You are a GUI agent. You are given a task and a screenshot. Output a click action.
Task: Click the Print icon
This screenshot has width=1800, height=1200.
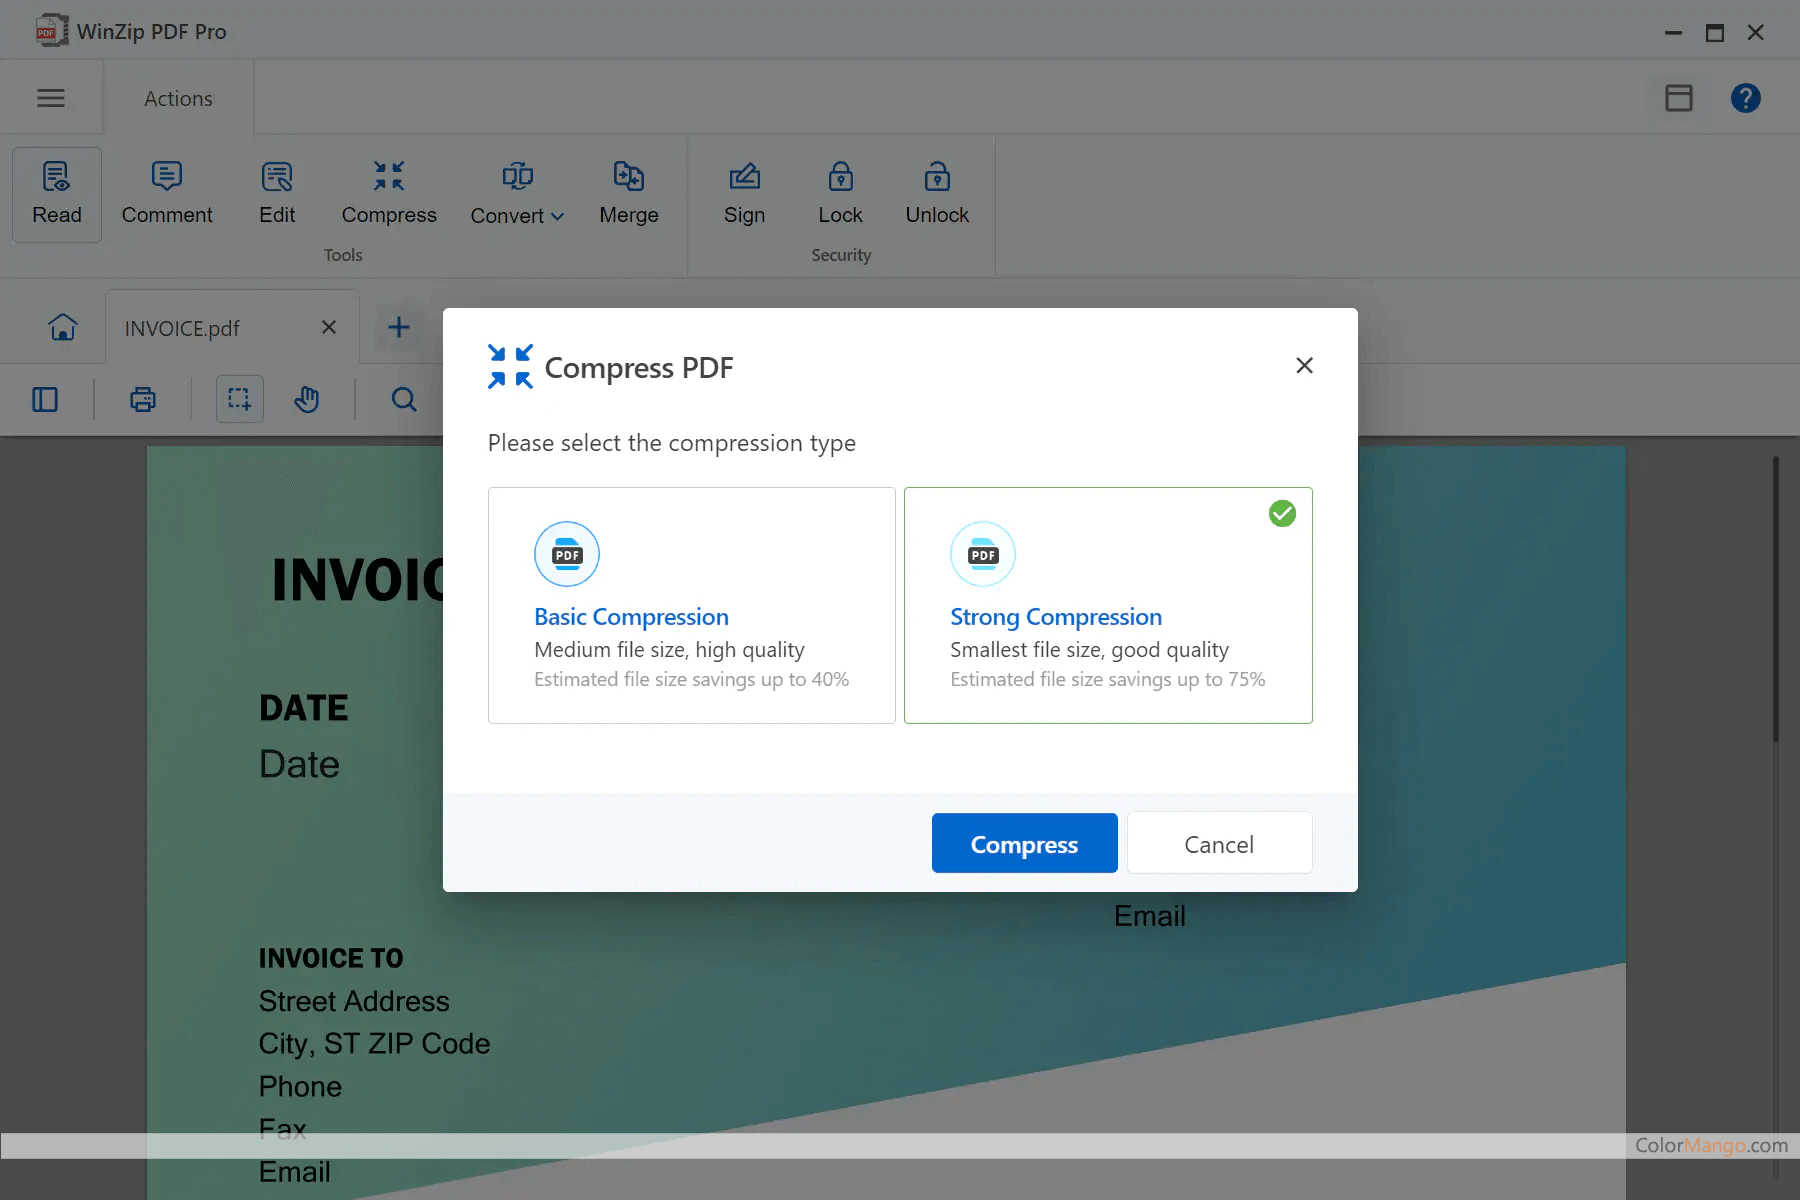tap(142, 399)
